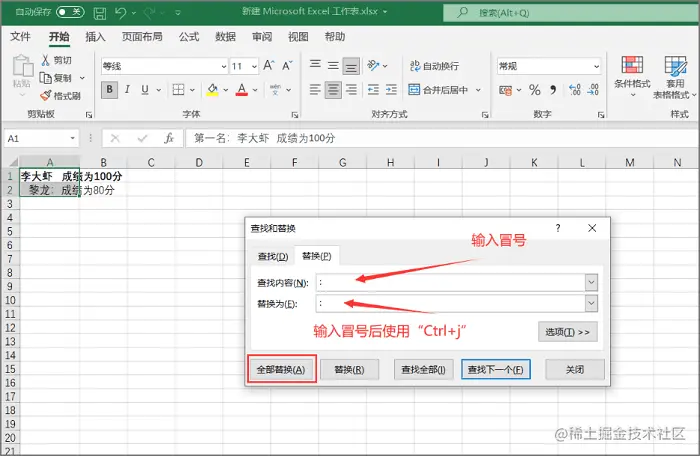The image size is (700, 456).
Task: Open the font name dropdown 等线
Action: coord(223,66)
